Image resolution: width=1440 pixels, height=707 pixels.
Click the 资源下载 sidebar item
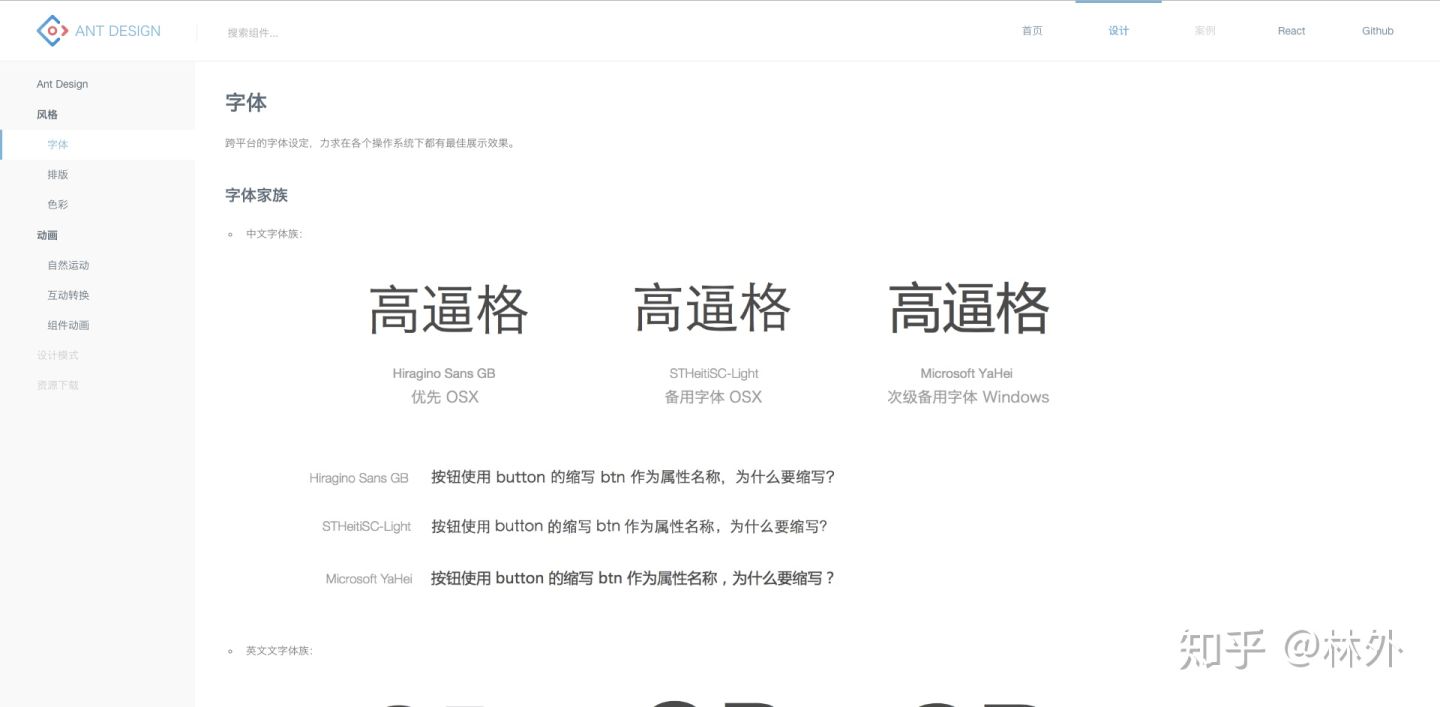click(x=57, y=386)
